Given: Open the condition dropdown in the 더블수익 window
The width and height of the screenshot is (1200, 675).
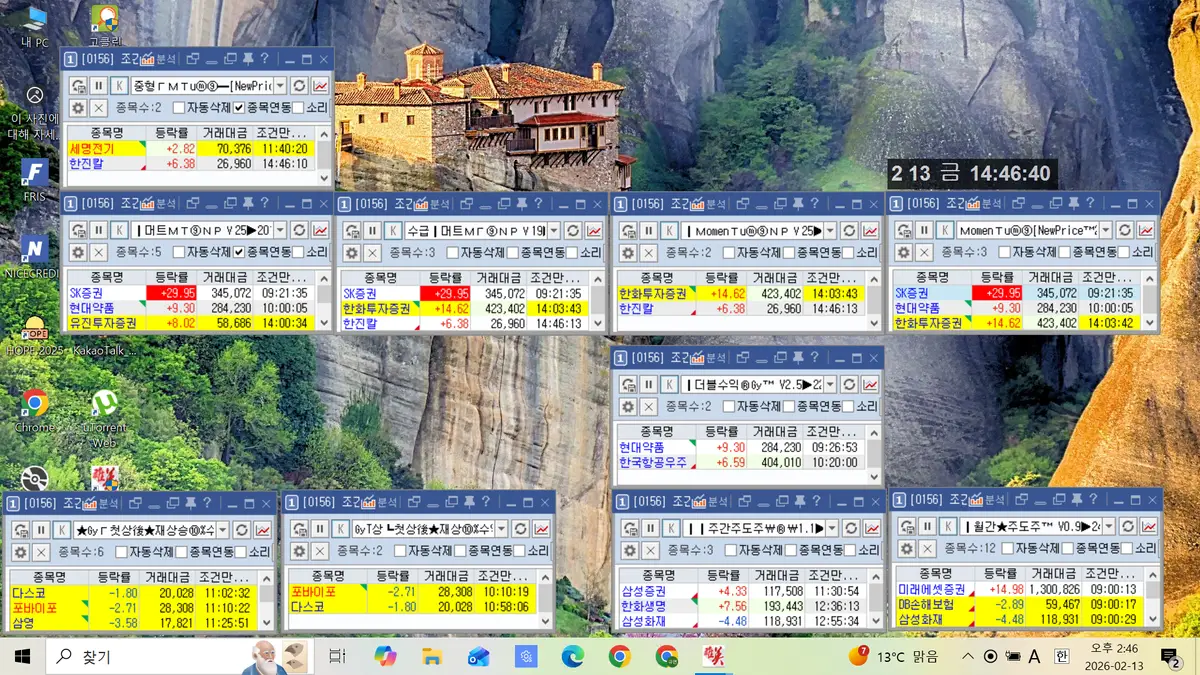Looking at the screenshot, I should pyautogui.click(x=828, y=384).
